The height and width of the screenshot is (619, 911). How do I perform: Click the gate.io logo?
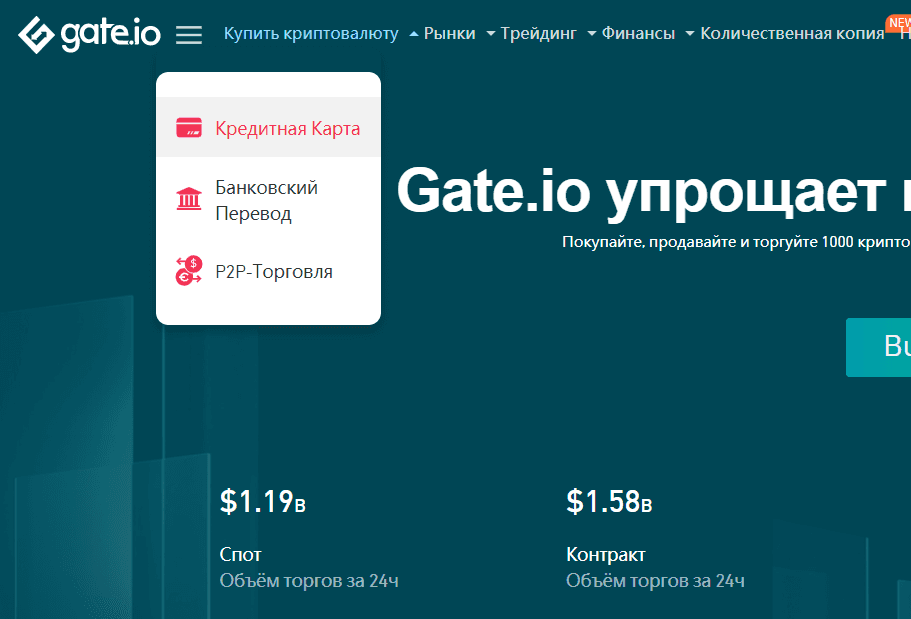click(x=89, y=35)
